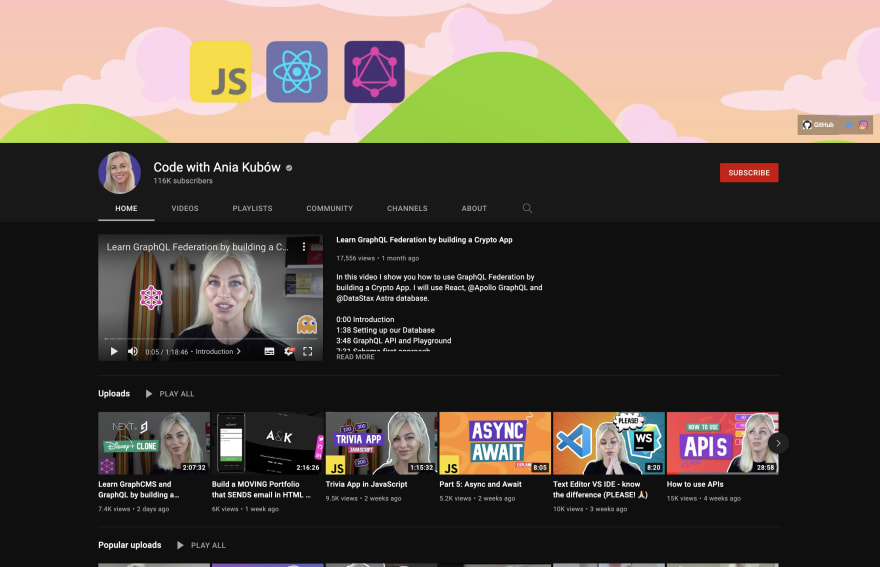Screen dimensions: 880x567
Task: Open the A&K moving portfolio thumbnail
Action: [x=267, y=443]
